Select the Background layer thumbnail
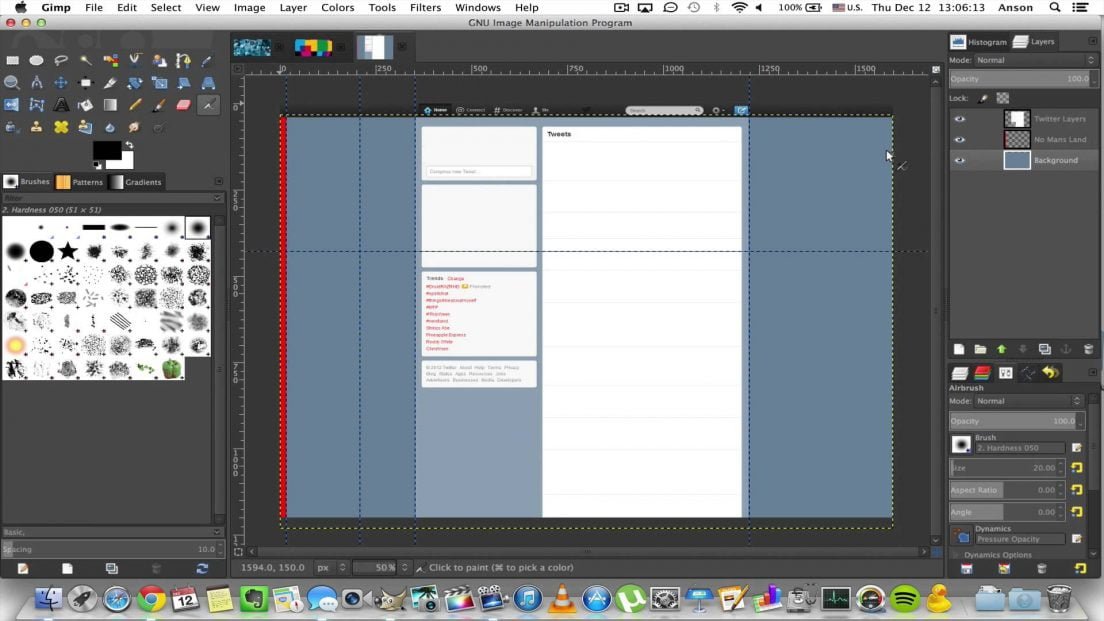This screenshot has width=1104, height=621. [x=1017, y=160]
